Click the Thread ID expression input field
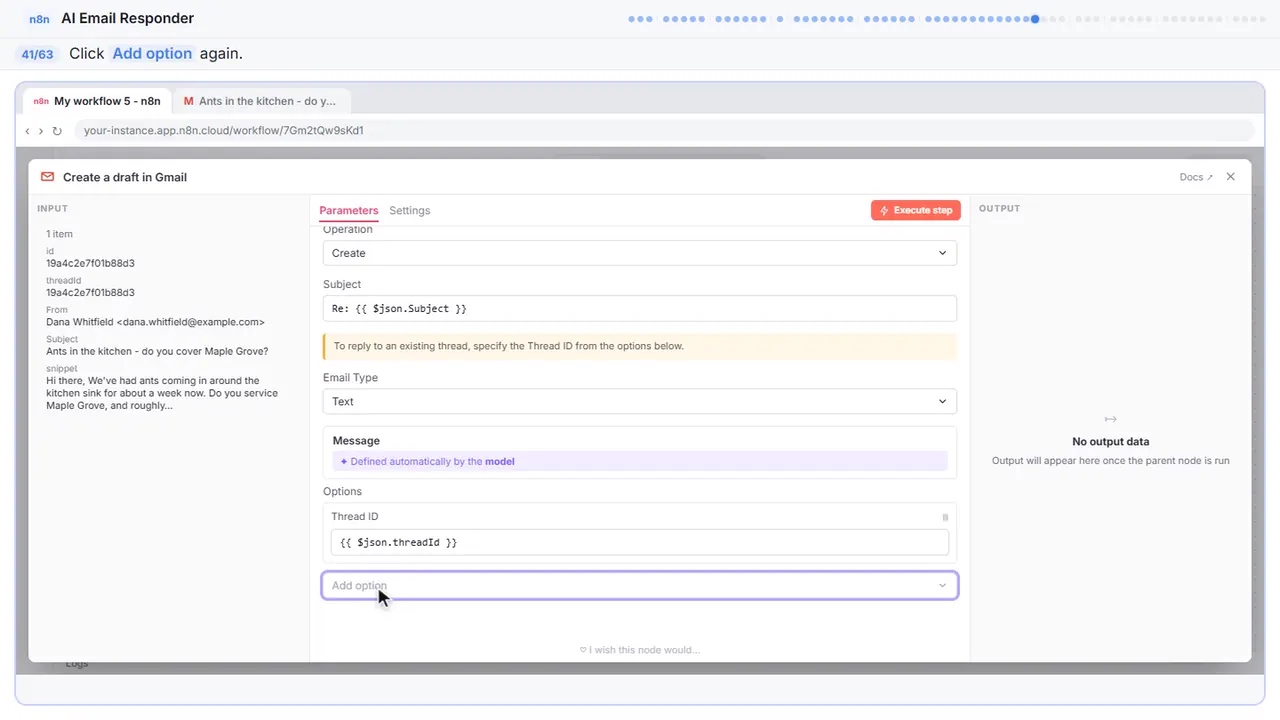Viewport: 1280px width, 720px height. pos(640,542)
